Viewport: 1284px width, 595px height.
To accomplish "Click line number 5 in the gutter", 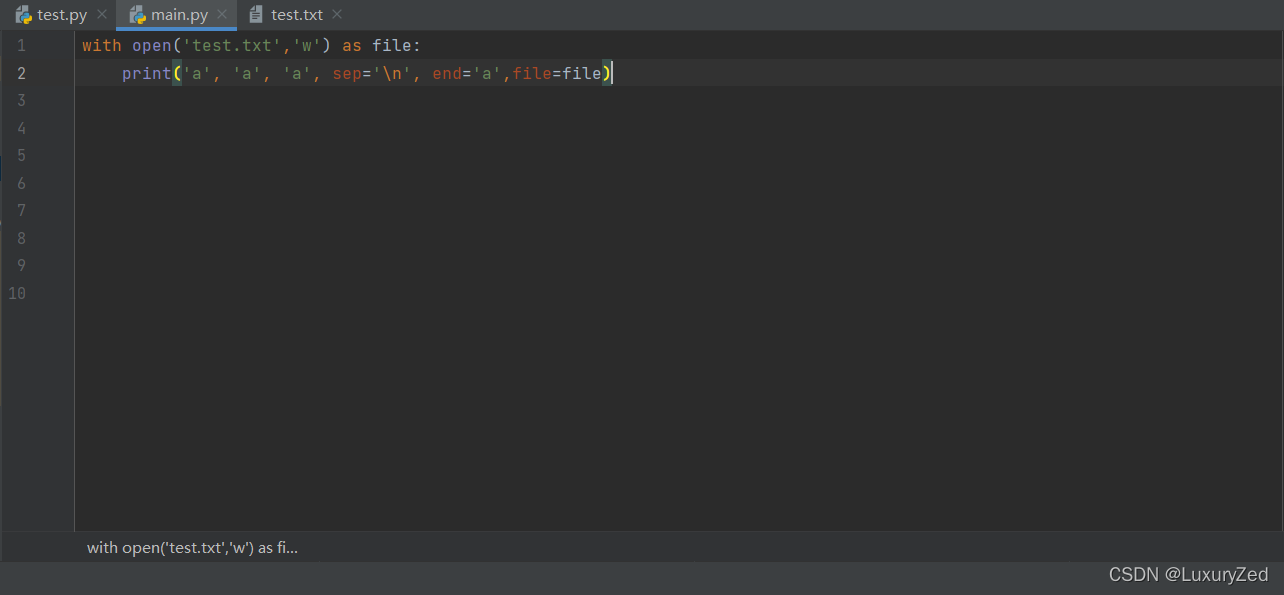I will click(x=21, y=155).
